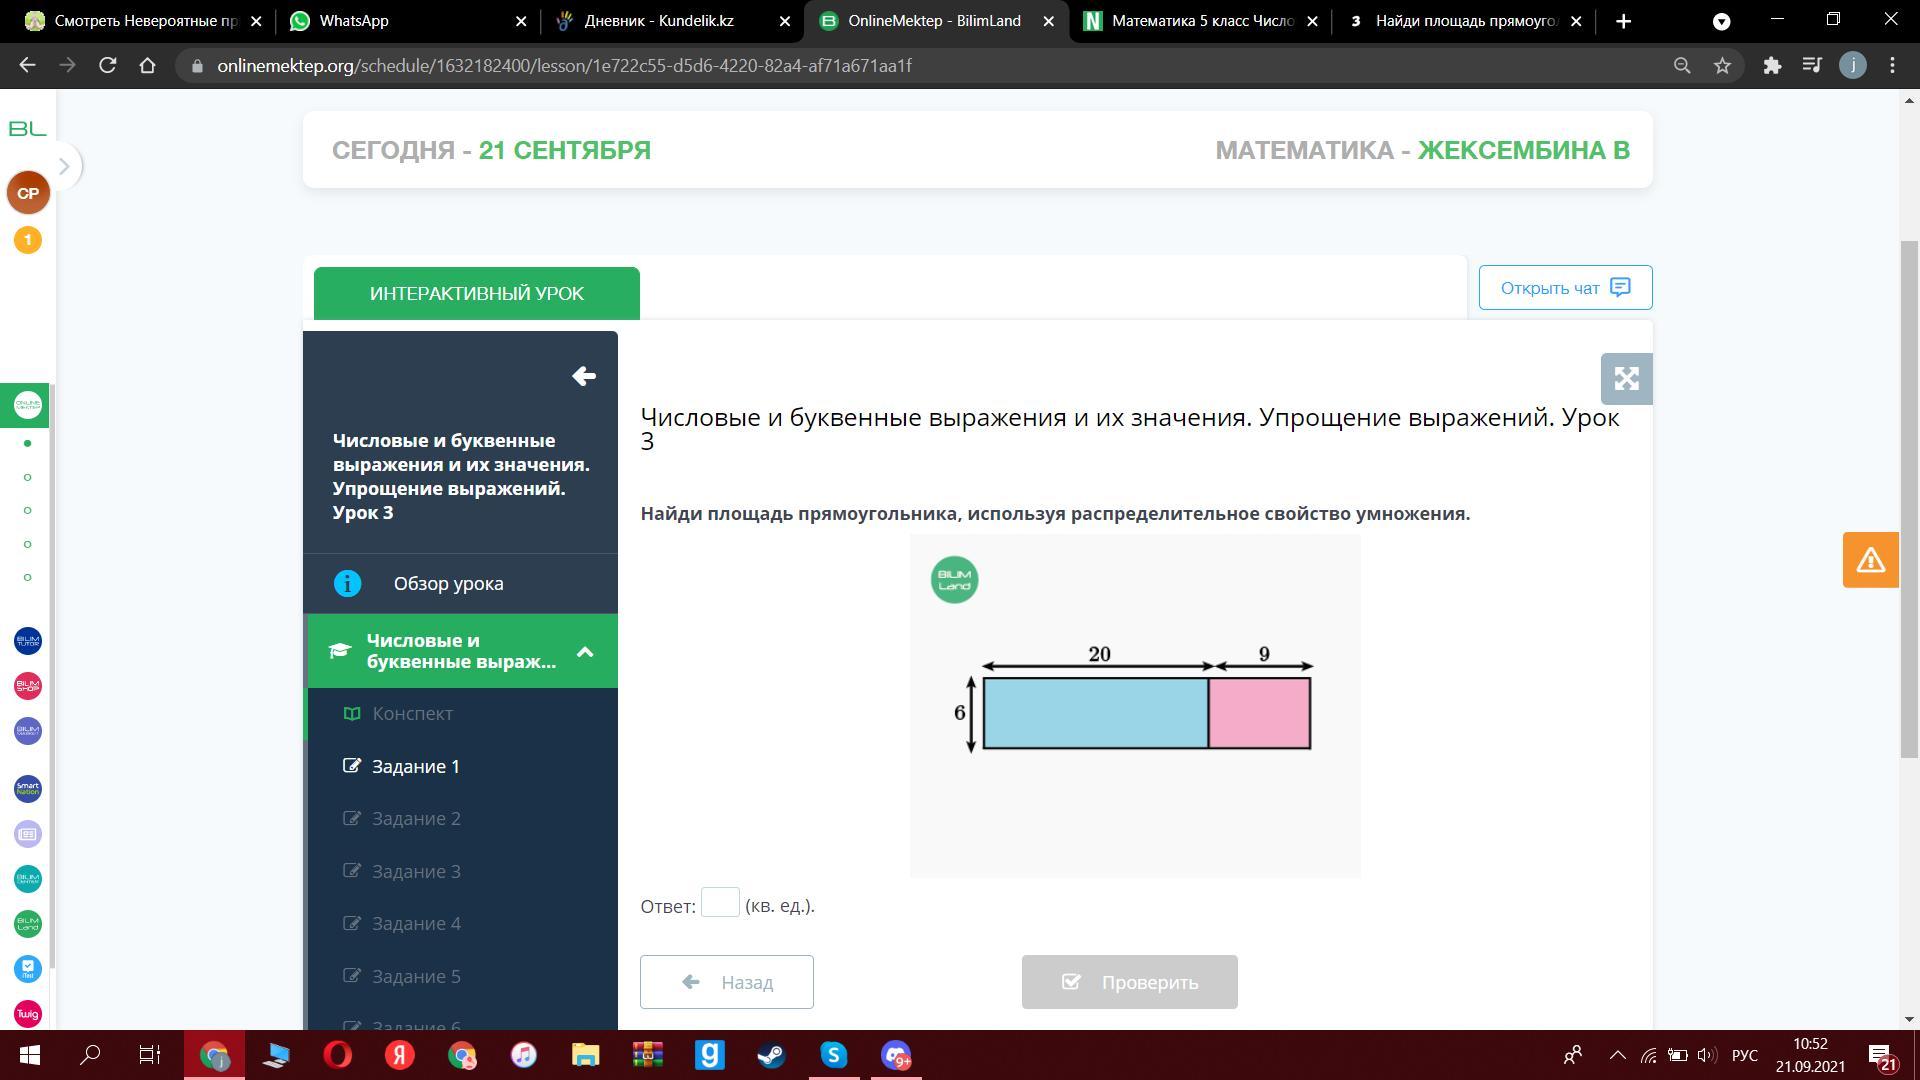Expand left navigation with chevron arrow

coord(64,166)
